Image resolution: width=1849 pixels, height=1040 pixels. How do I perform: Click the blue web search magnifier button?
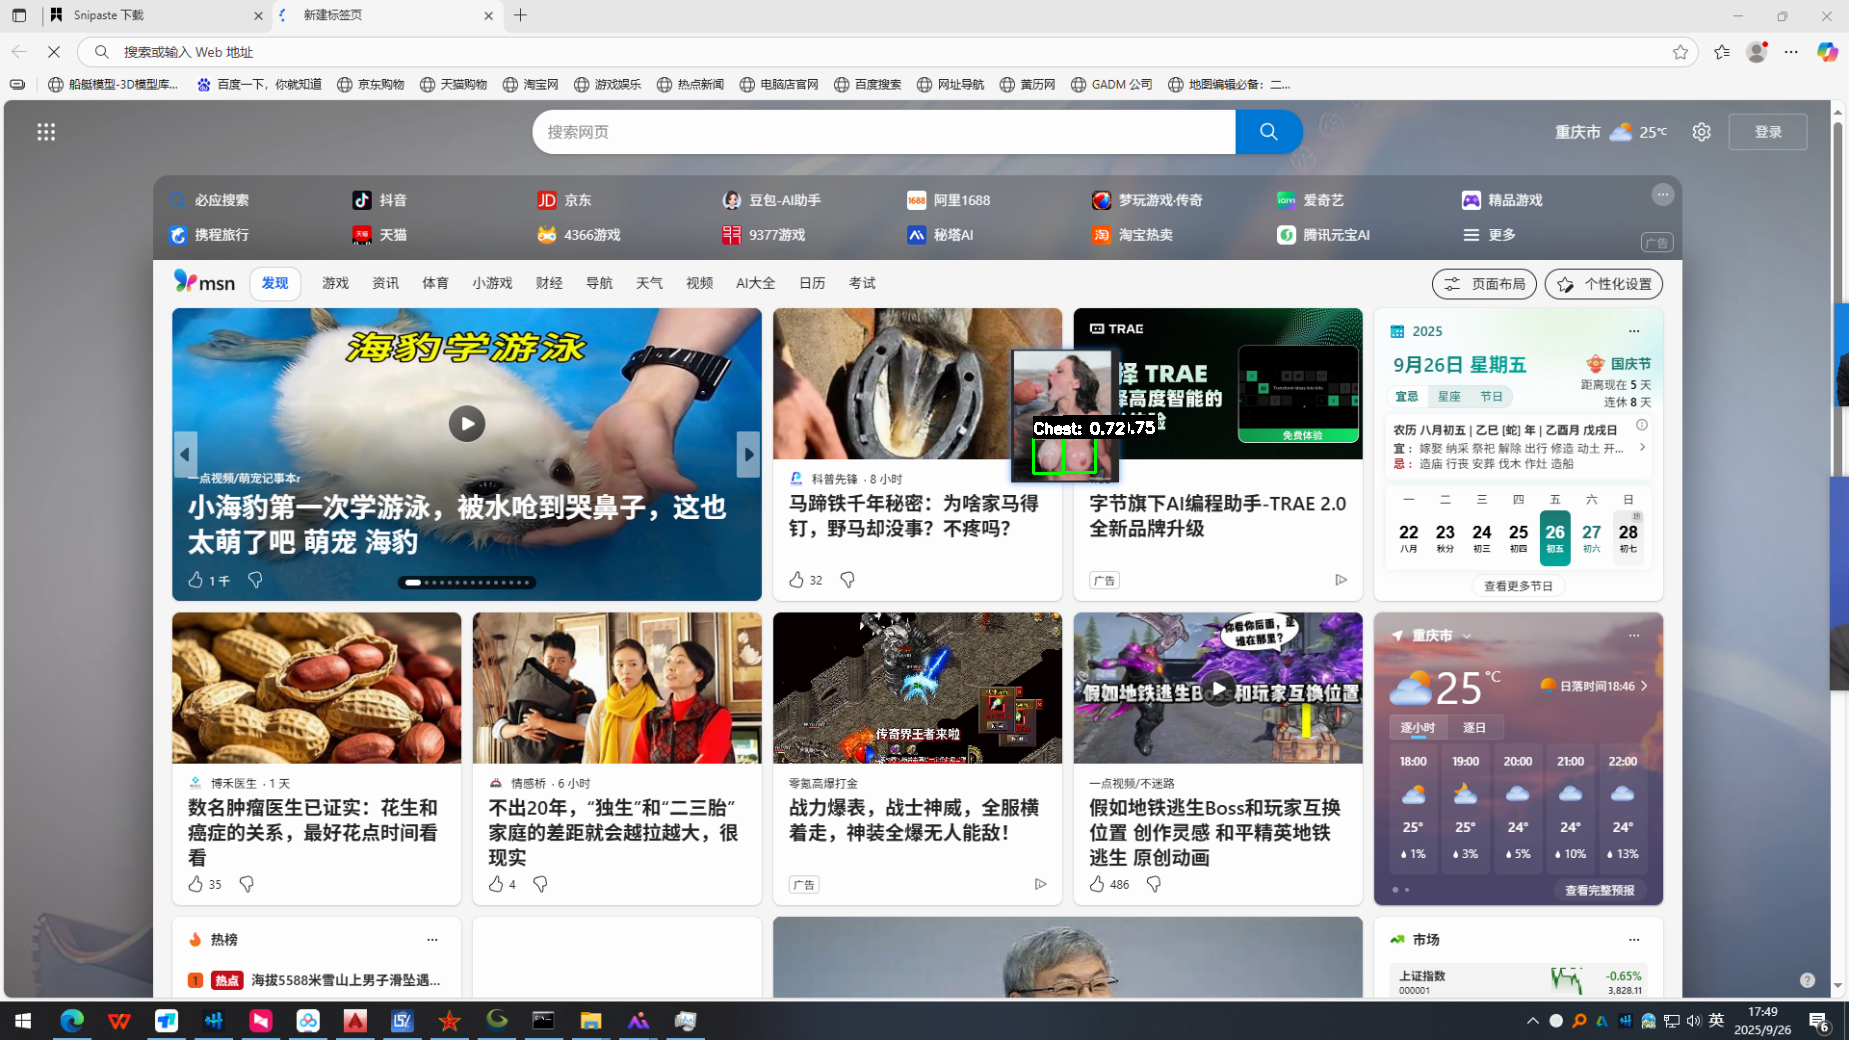pyautogui.click(x=1268, y=132)
